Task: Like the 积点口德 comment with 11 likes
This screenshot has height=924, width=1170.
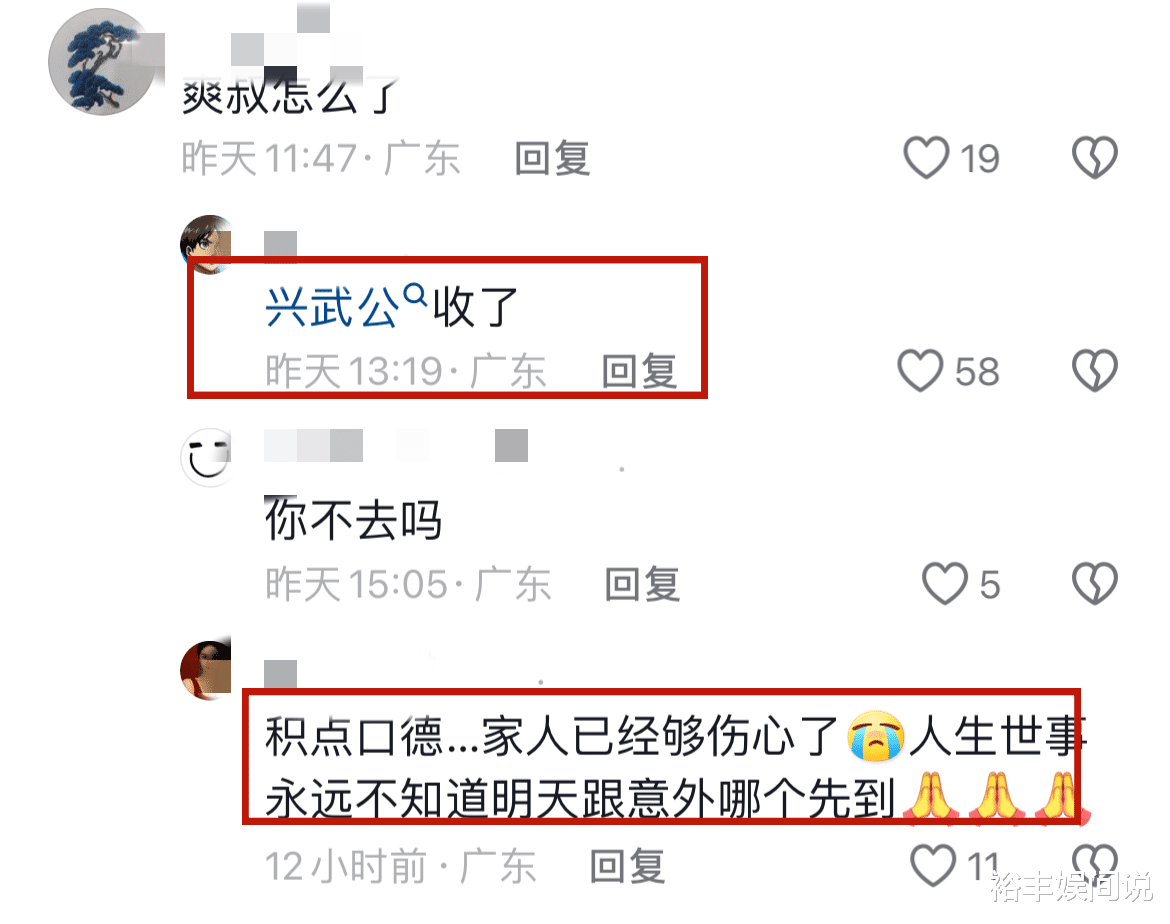Action: pyautogui.click(x=933, y=865)
